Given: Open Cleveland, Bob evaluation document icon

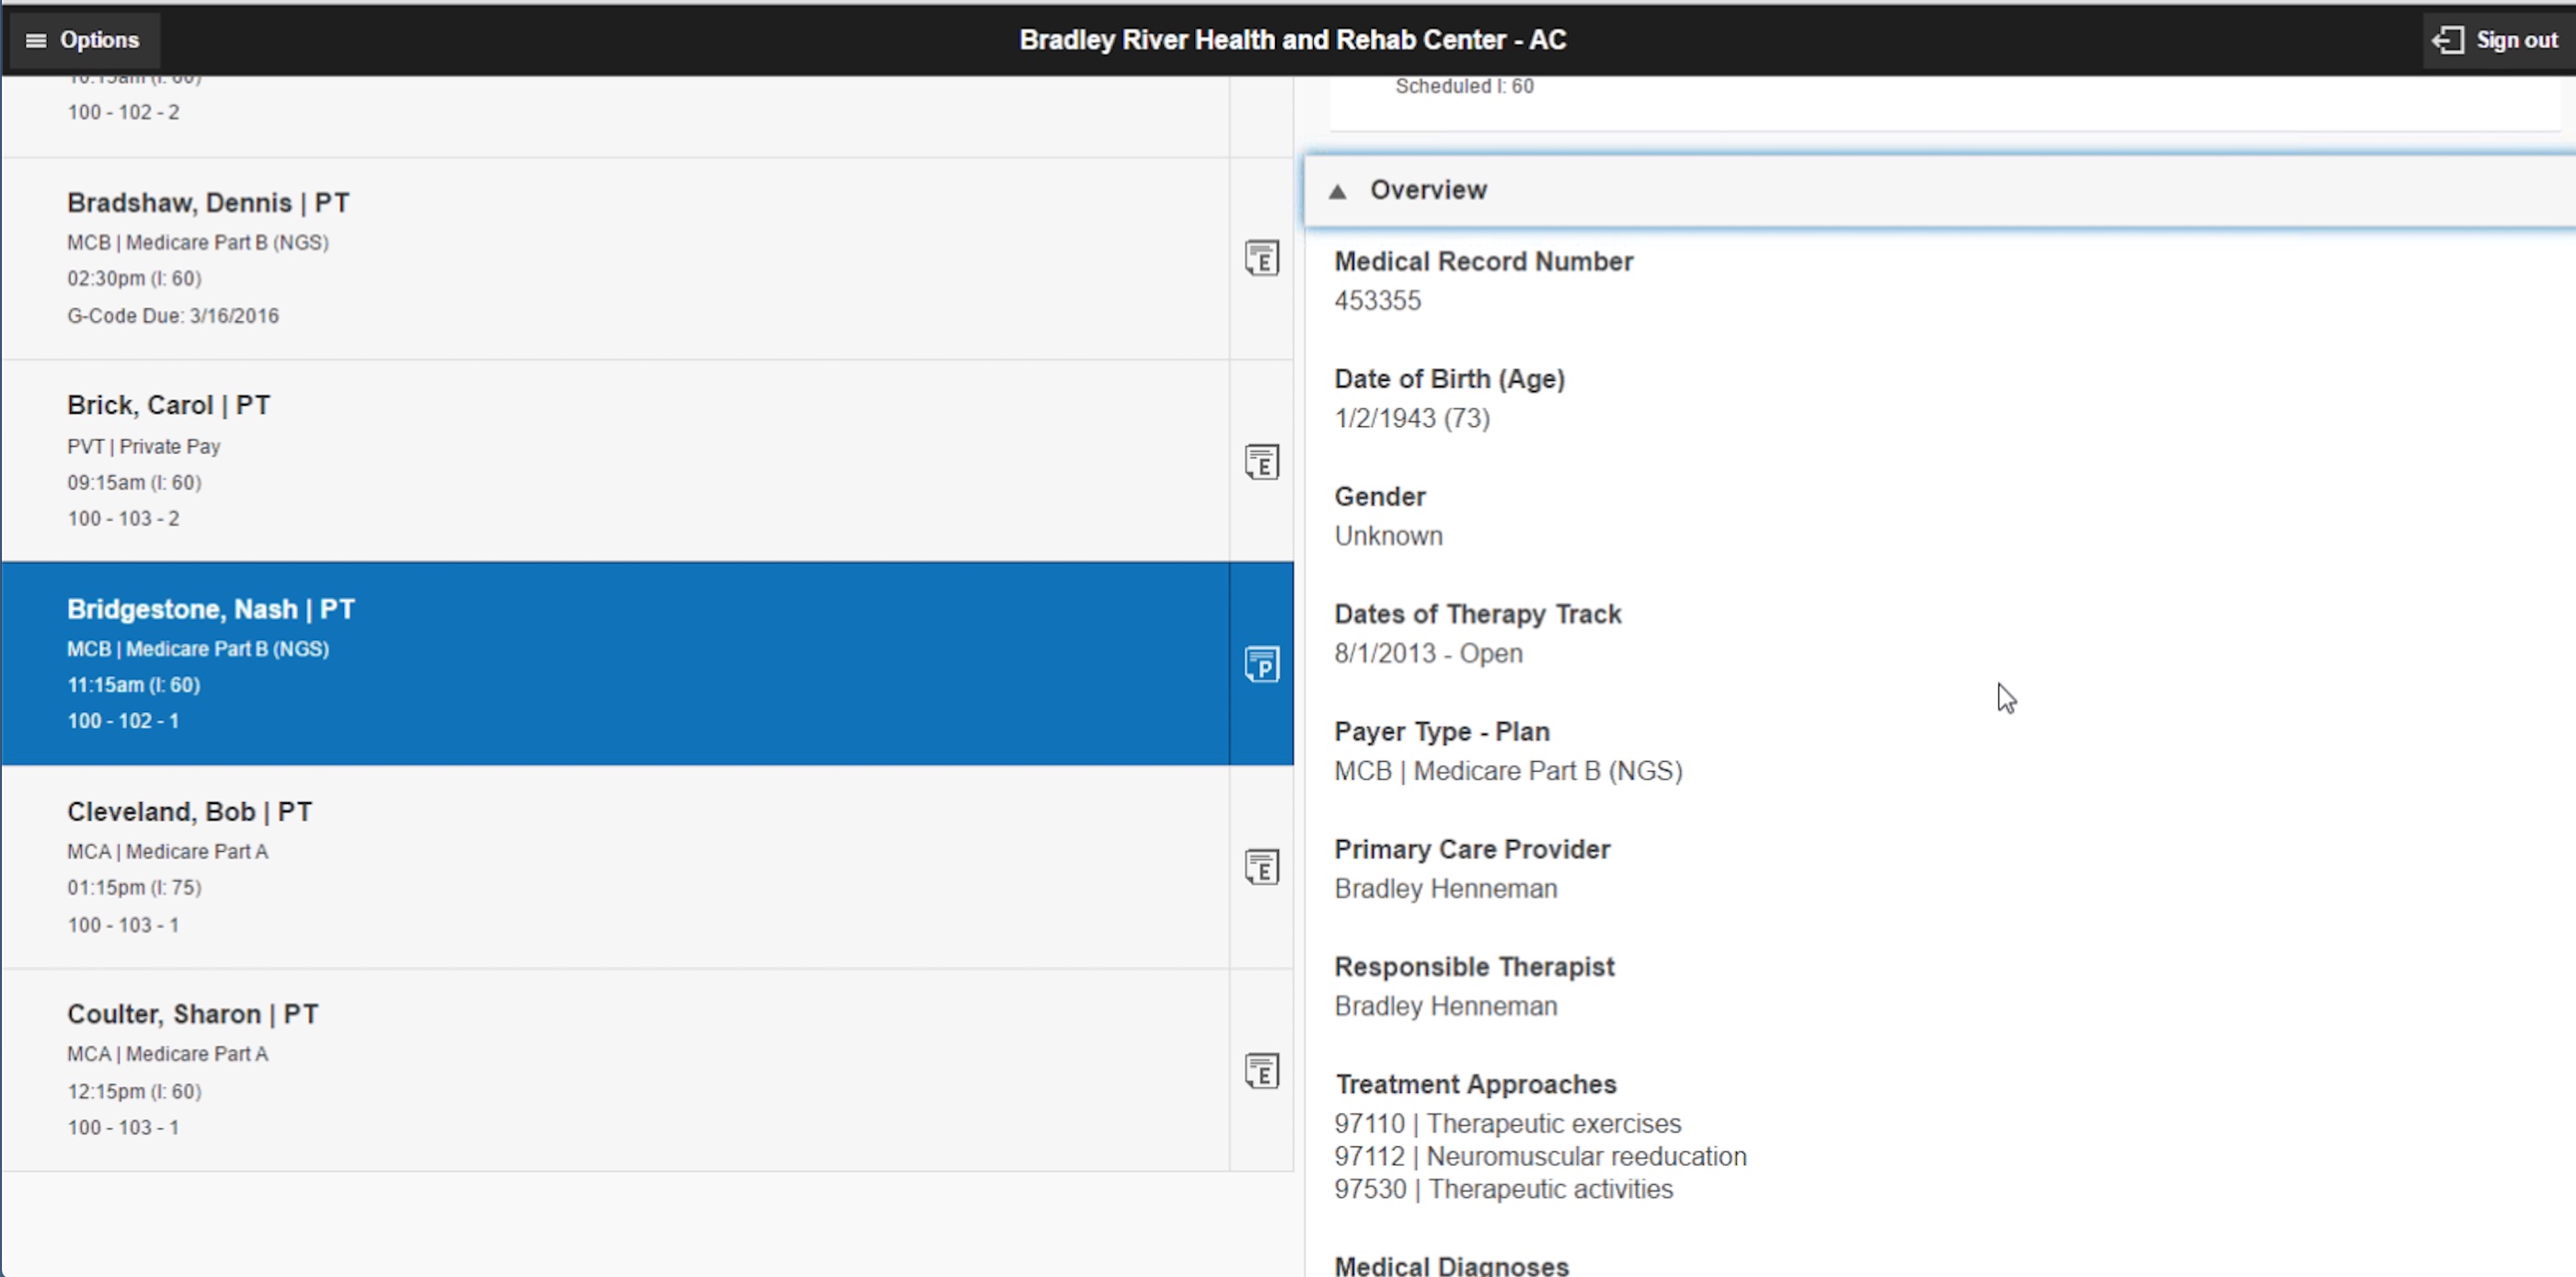Looking at the screenshot, I should [1261, 867].
